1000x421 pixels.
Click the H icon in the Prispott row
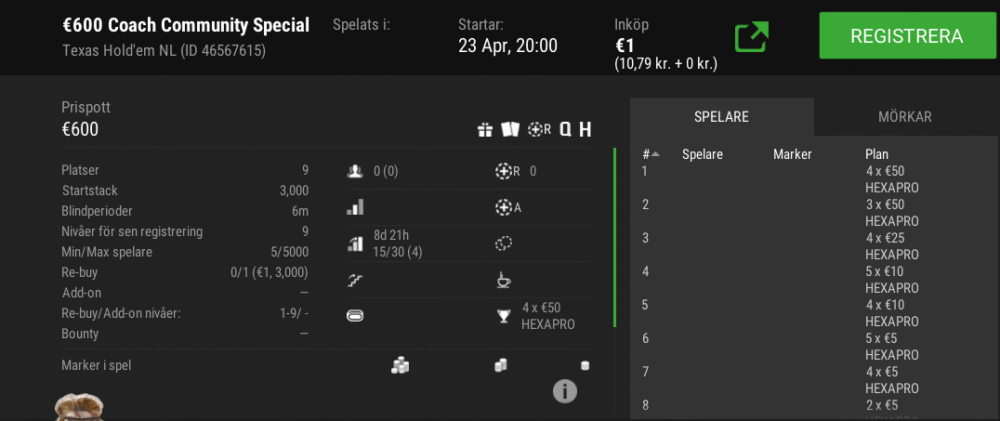(585, 130)
